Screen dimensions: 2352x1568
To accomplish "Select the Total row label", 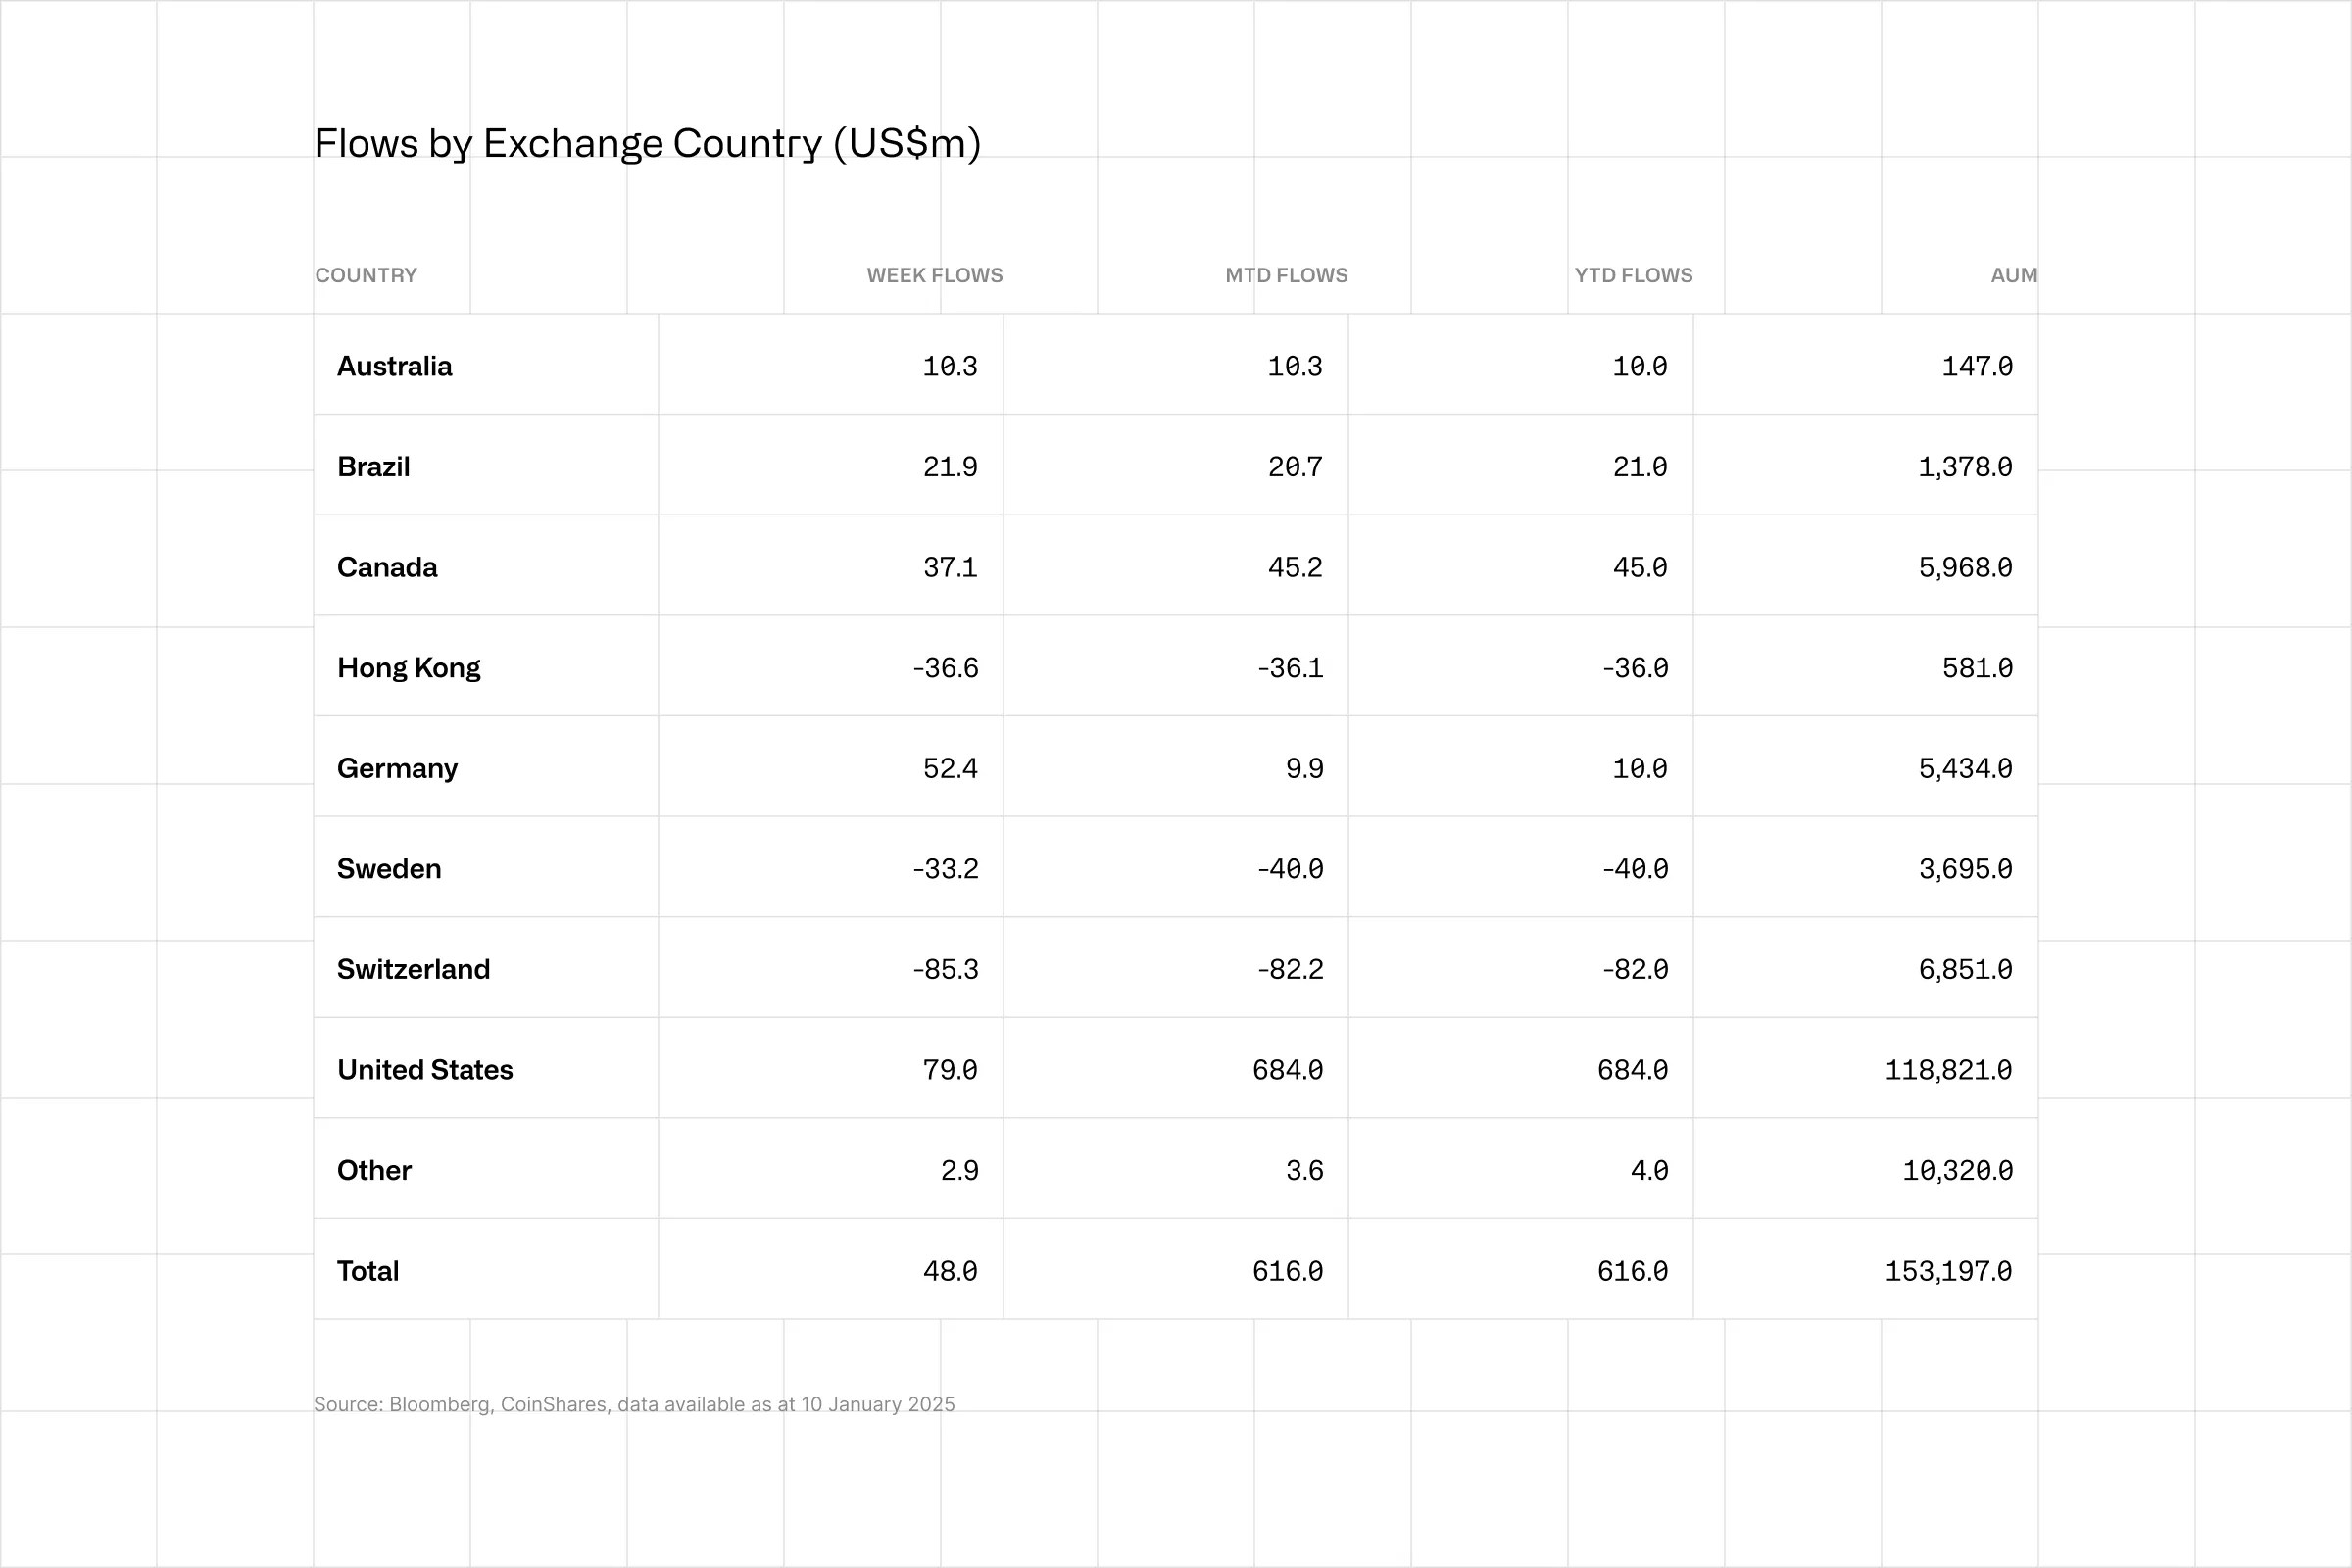I will click(x=368, y=1271).
